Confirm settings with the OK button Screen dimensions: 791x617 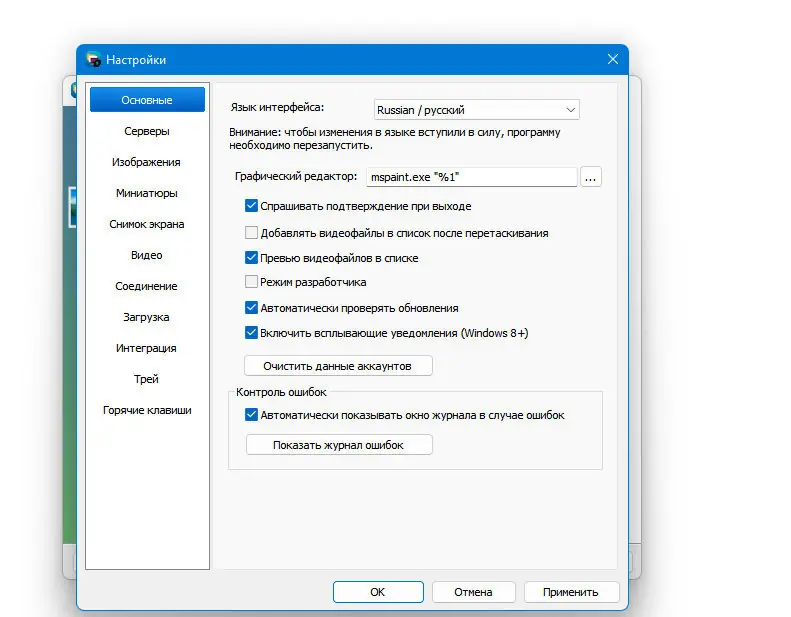(x=378, y=592)
